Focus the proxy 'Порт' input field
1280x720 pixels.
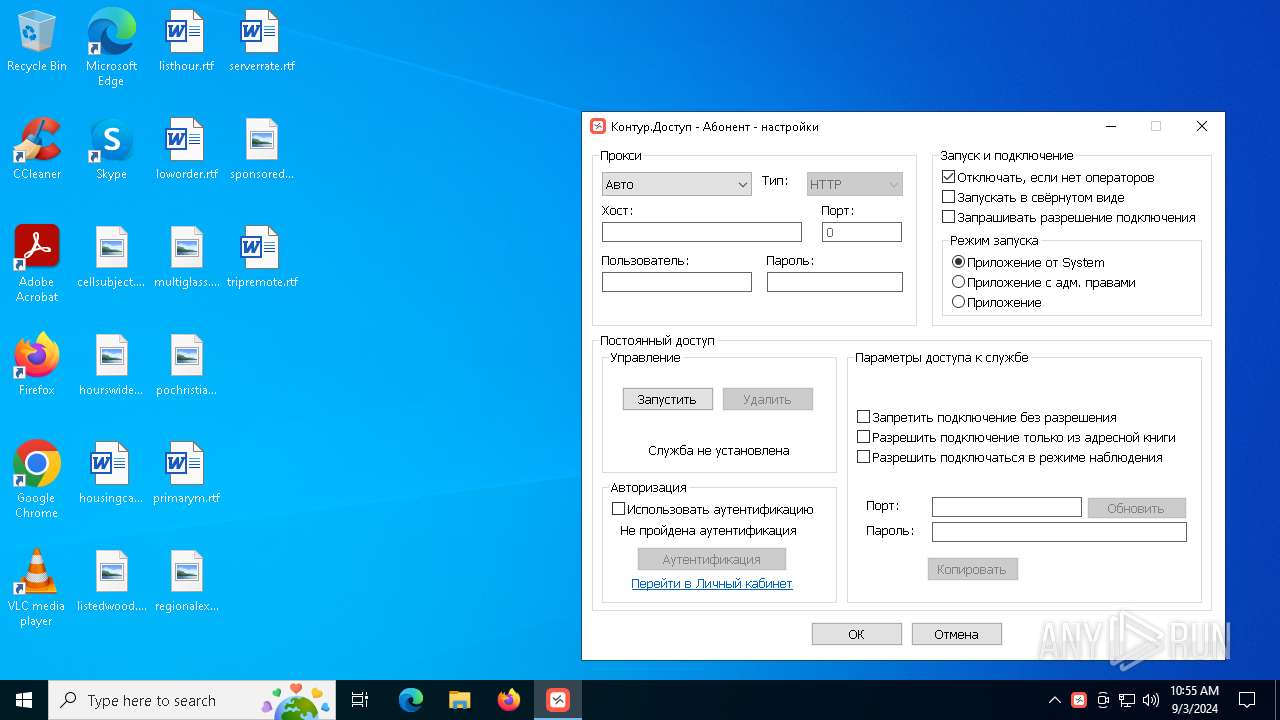coord(862,232)
